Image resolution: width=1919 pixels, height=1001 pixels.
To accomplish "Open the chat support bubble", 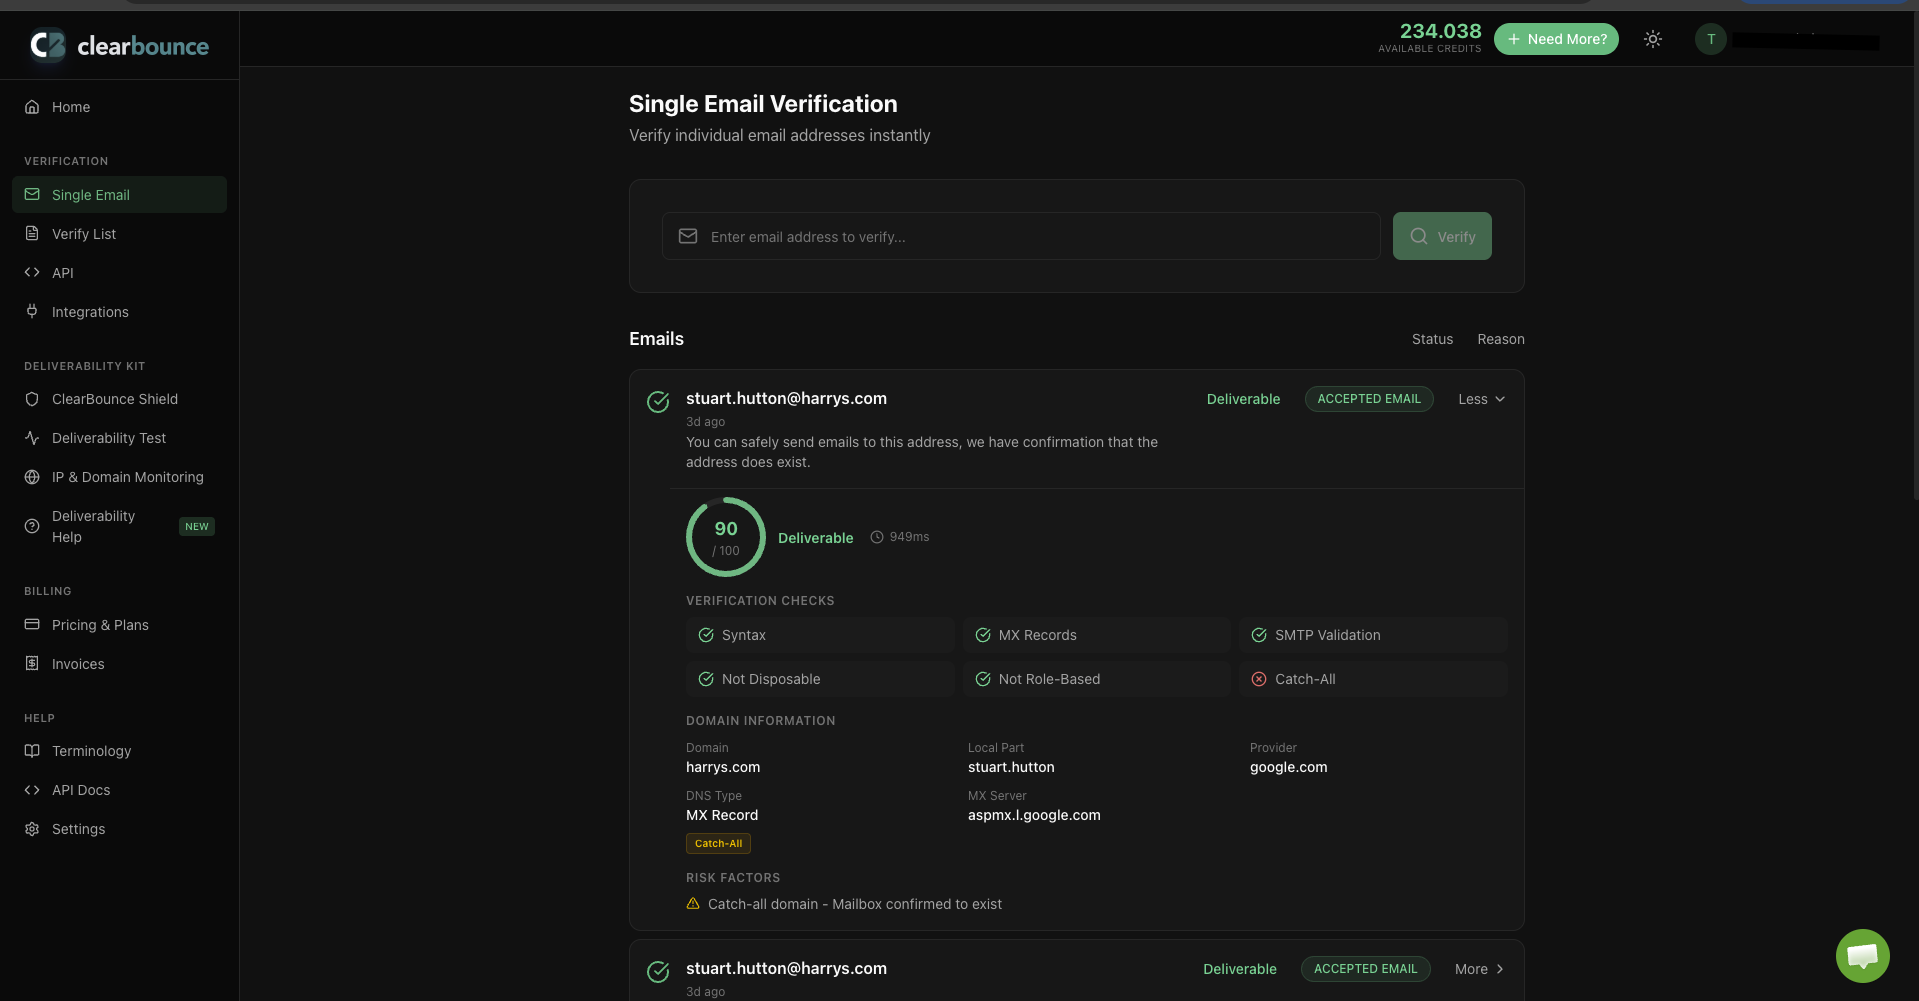I will [1862, 956].
